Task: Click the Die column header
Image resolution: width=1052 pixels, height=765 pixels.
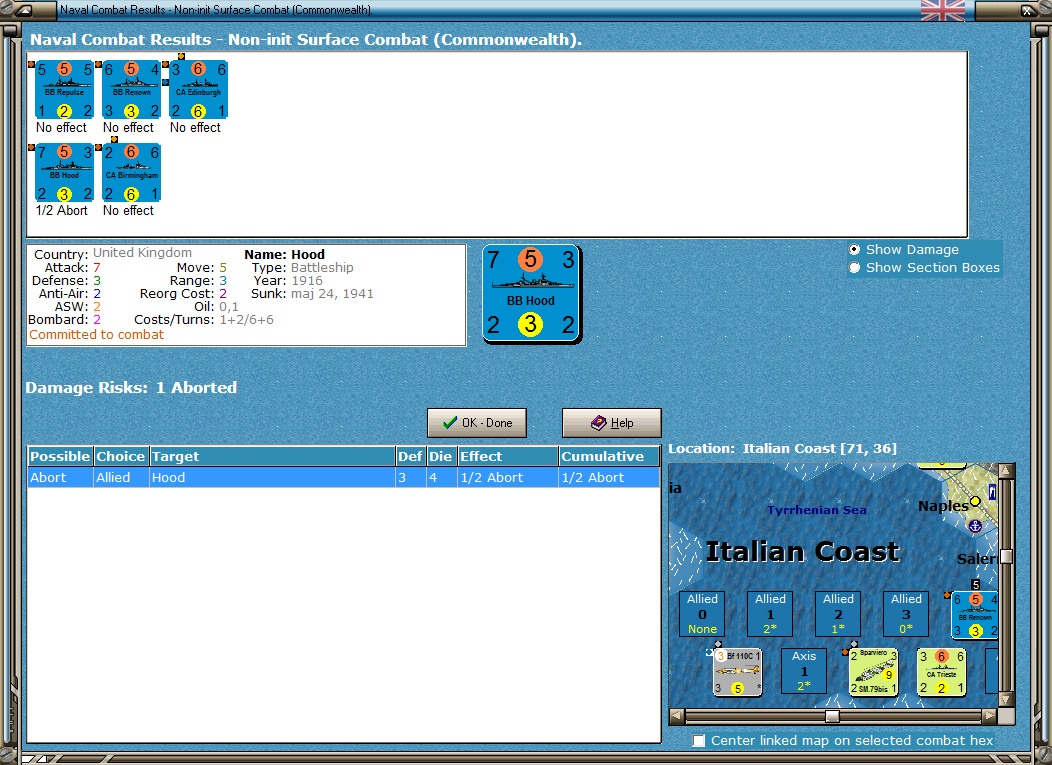Action: [441, 456]
